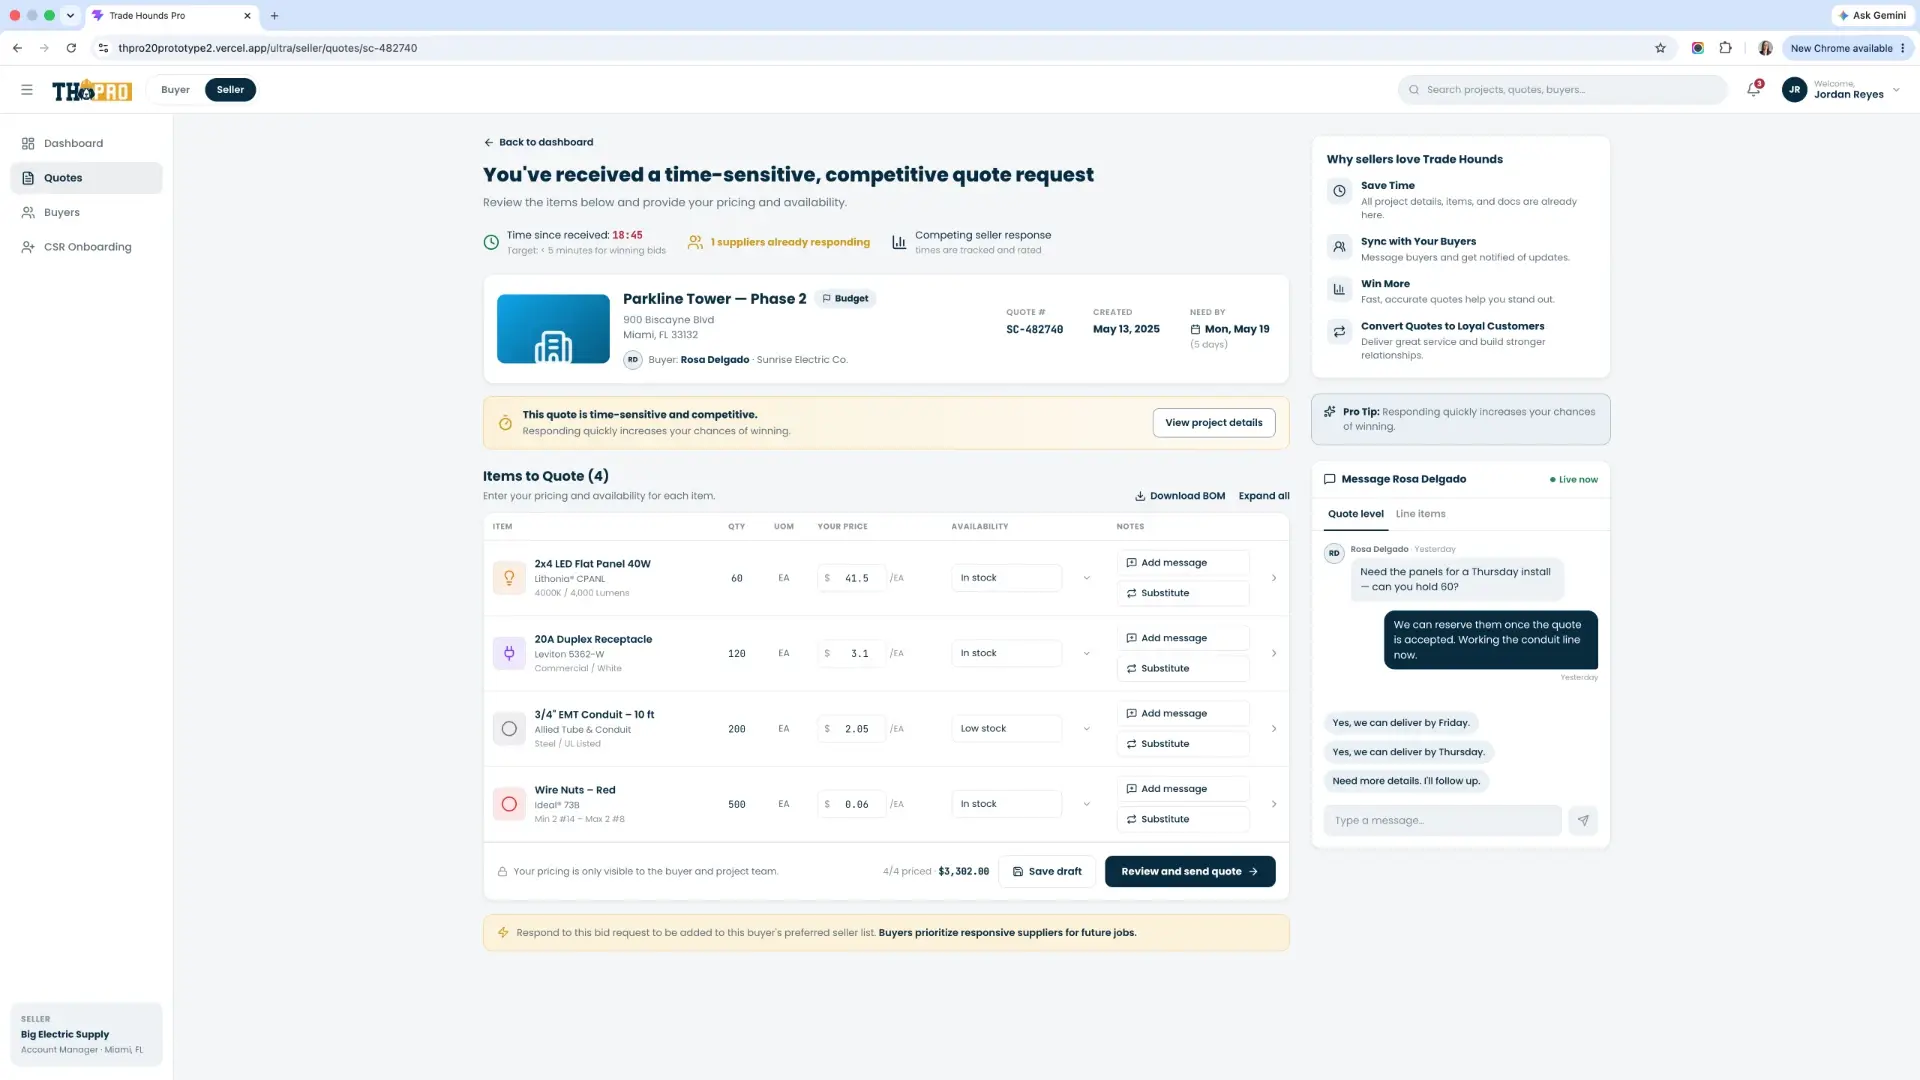Click the Sync with Your Buyers icon
This screenshot has height=1080, width=1920.
[x=1339, y=246]
